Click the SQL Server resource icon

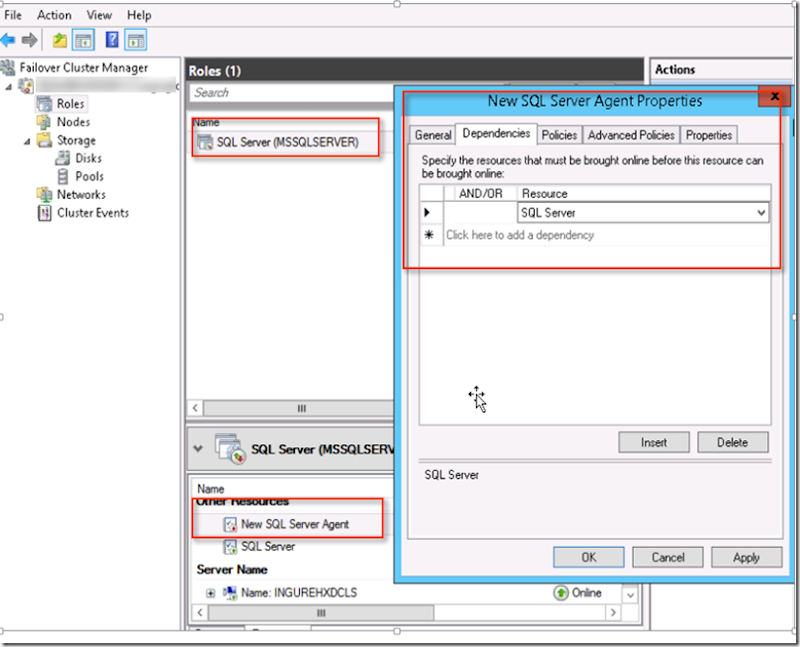click(230, 547)
